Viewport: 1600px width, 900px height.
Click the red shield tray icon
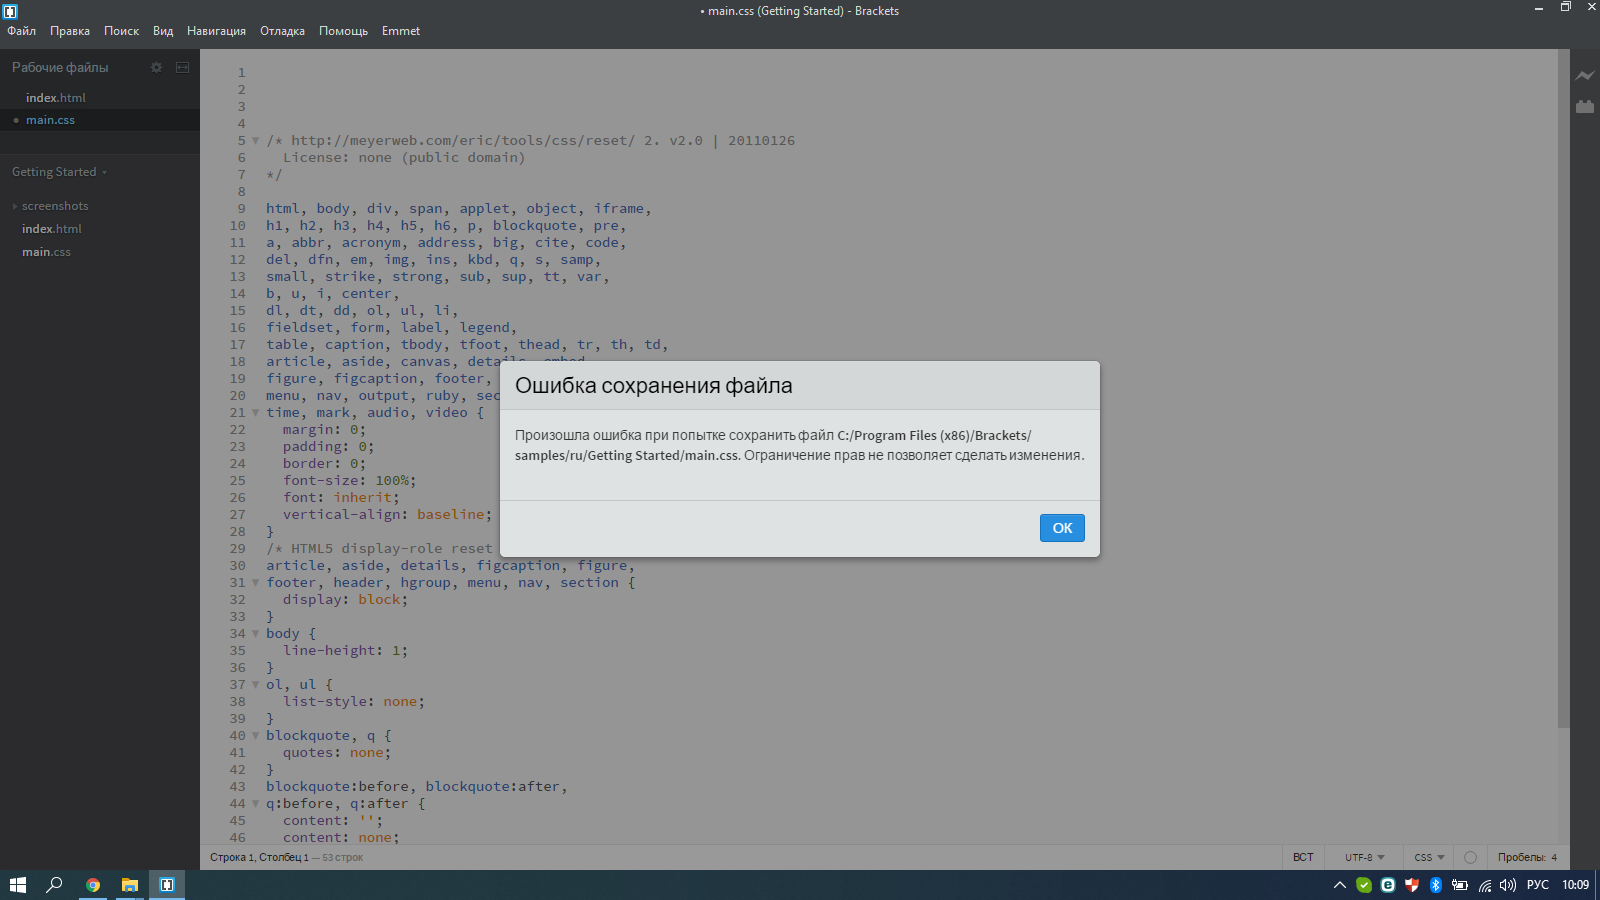click(x=1412, y=885)
